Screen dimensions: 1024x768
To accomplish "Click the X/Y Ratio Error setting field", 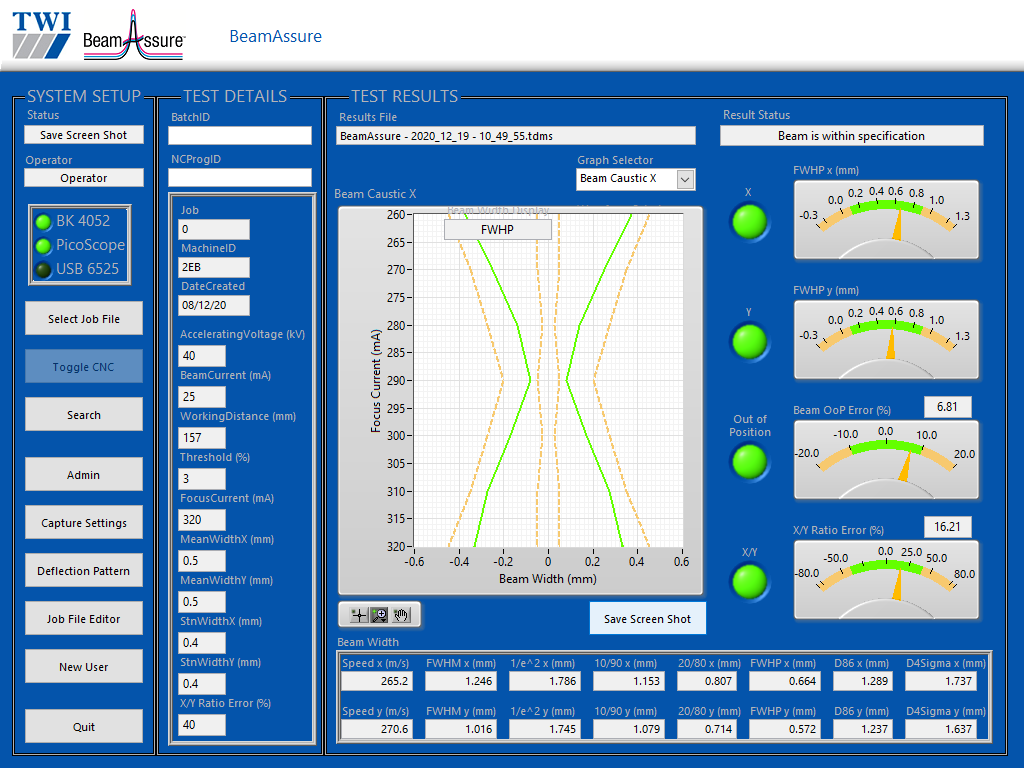I will (202, 725).
